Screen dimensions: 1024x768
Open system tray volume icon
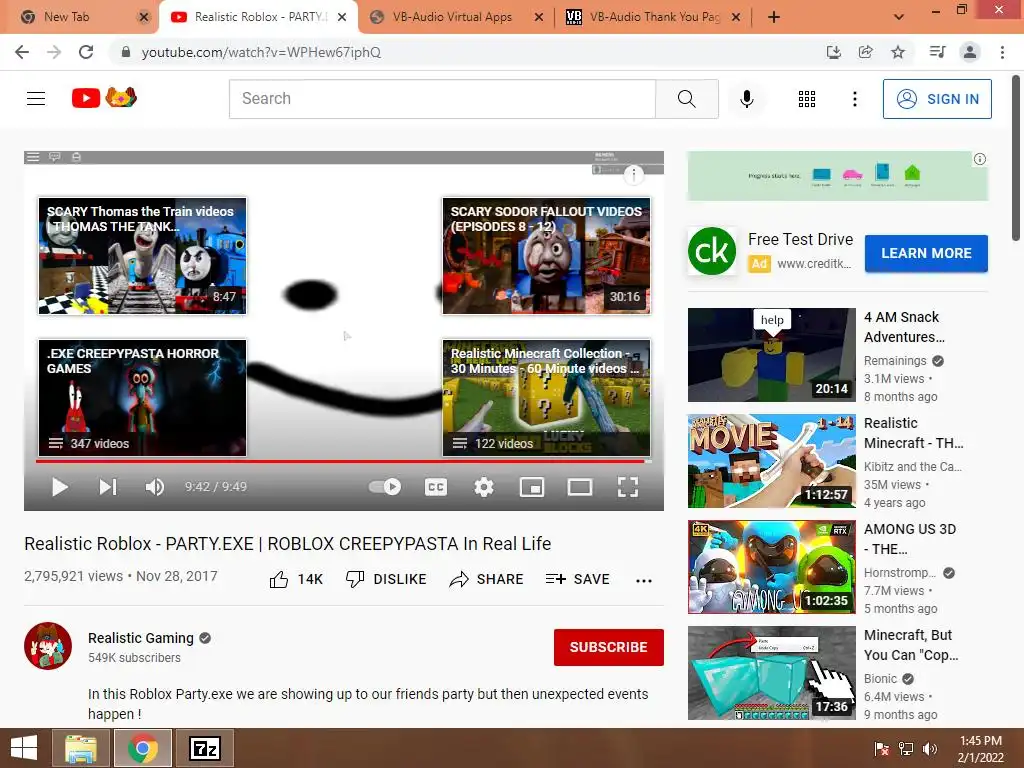929,749
